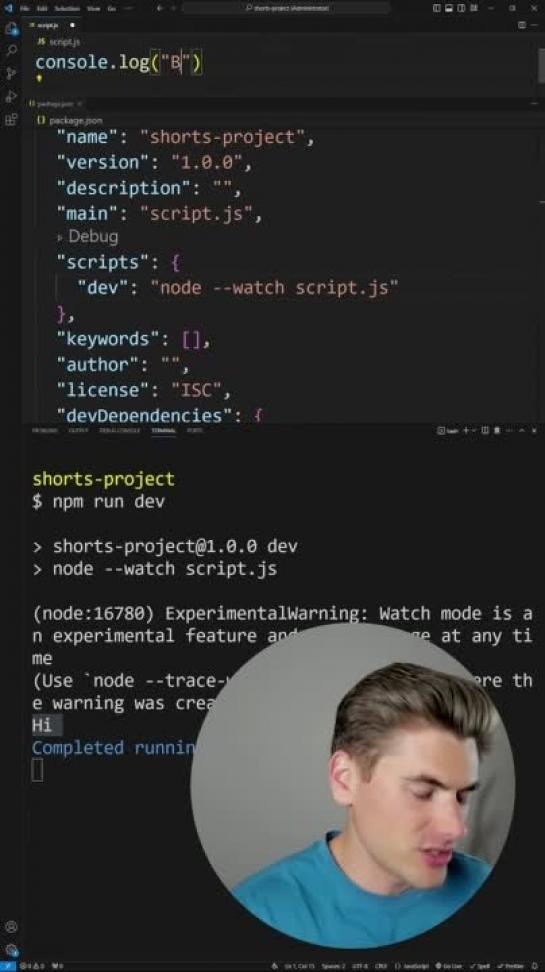Open the Run and Debug view
545x972 pixels.
(x=11, y=96)
